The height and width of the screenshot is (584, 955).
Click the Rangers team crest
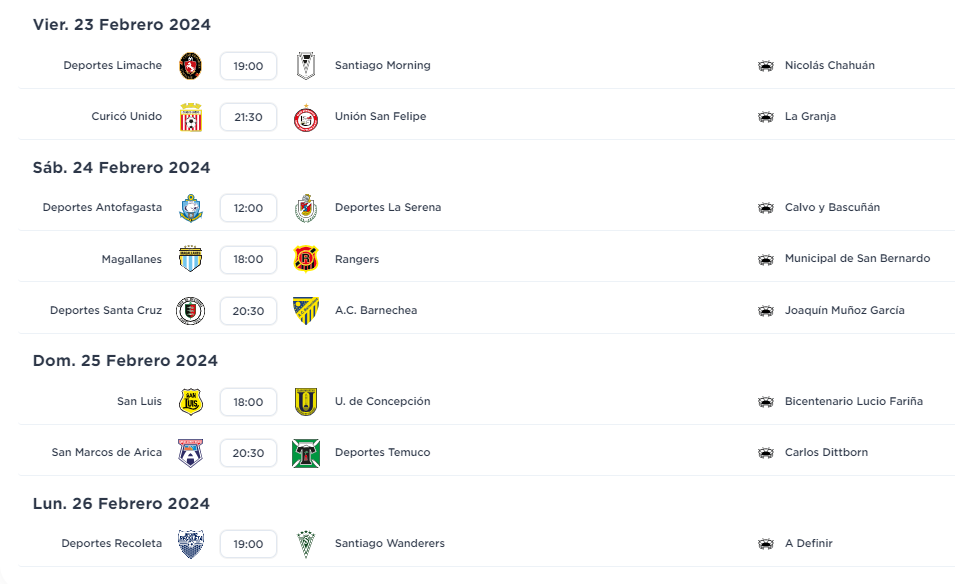(306, 259)
